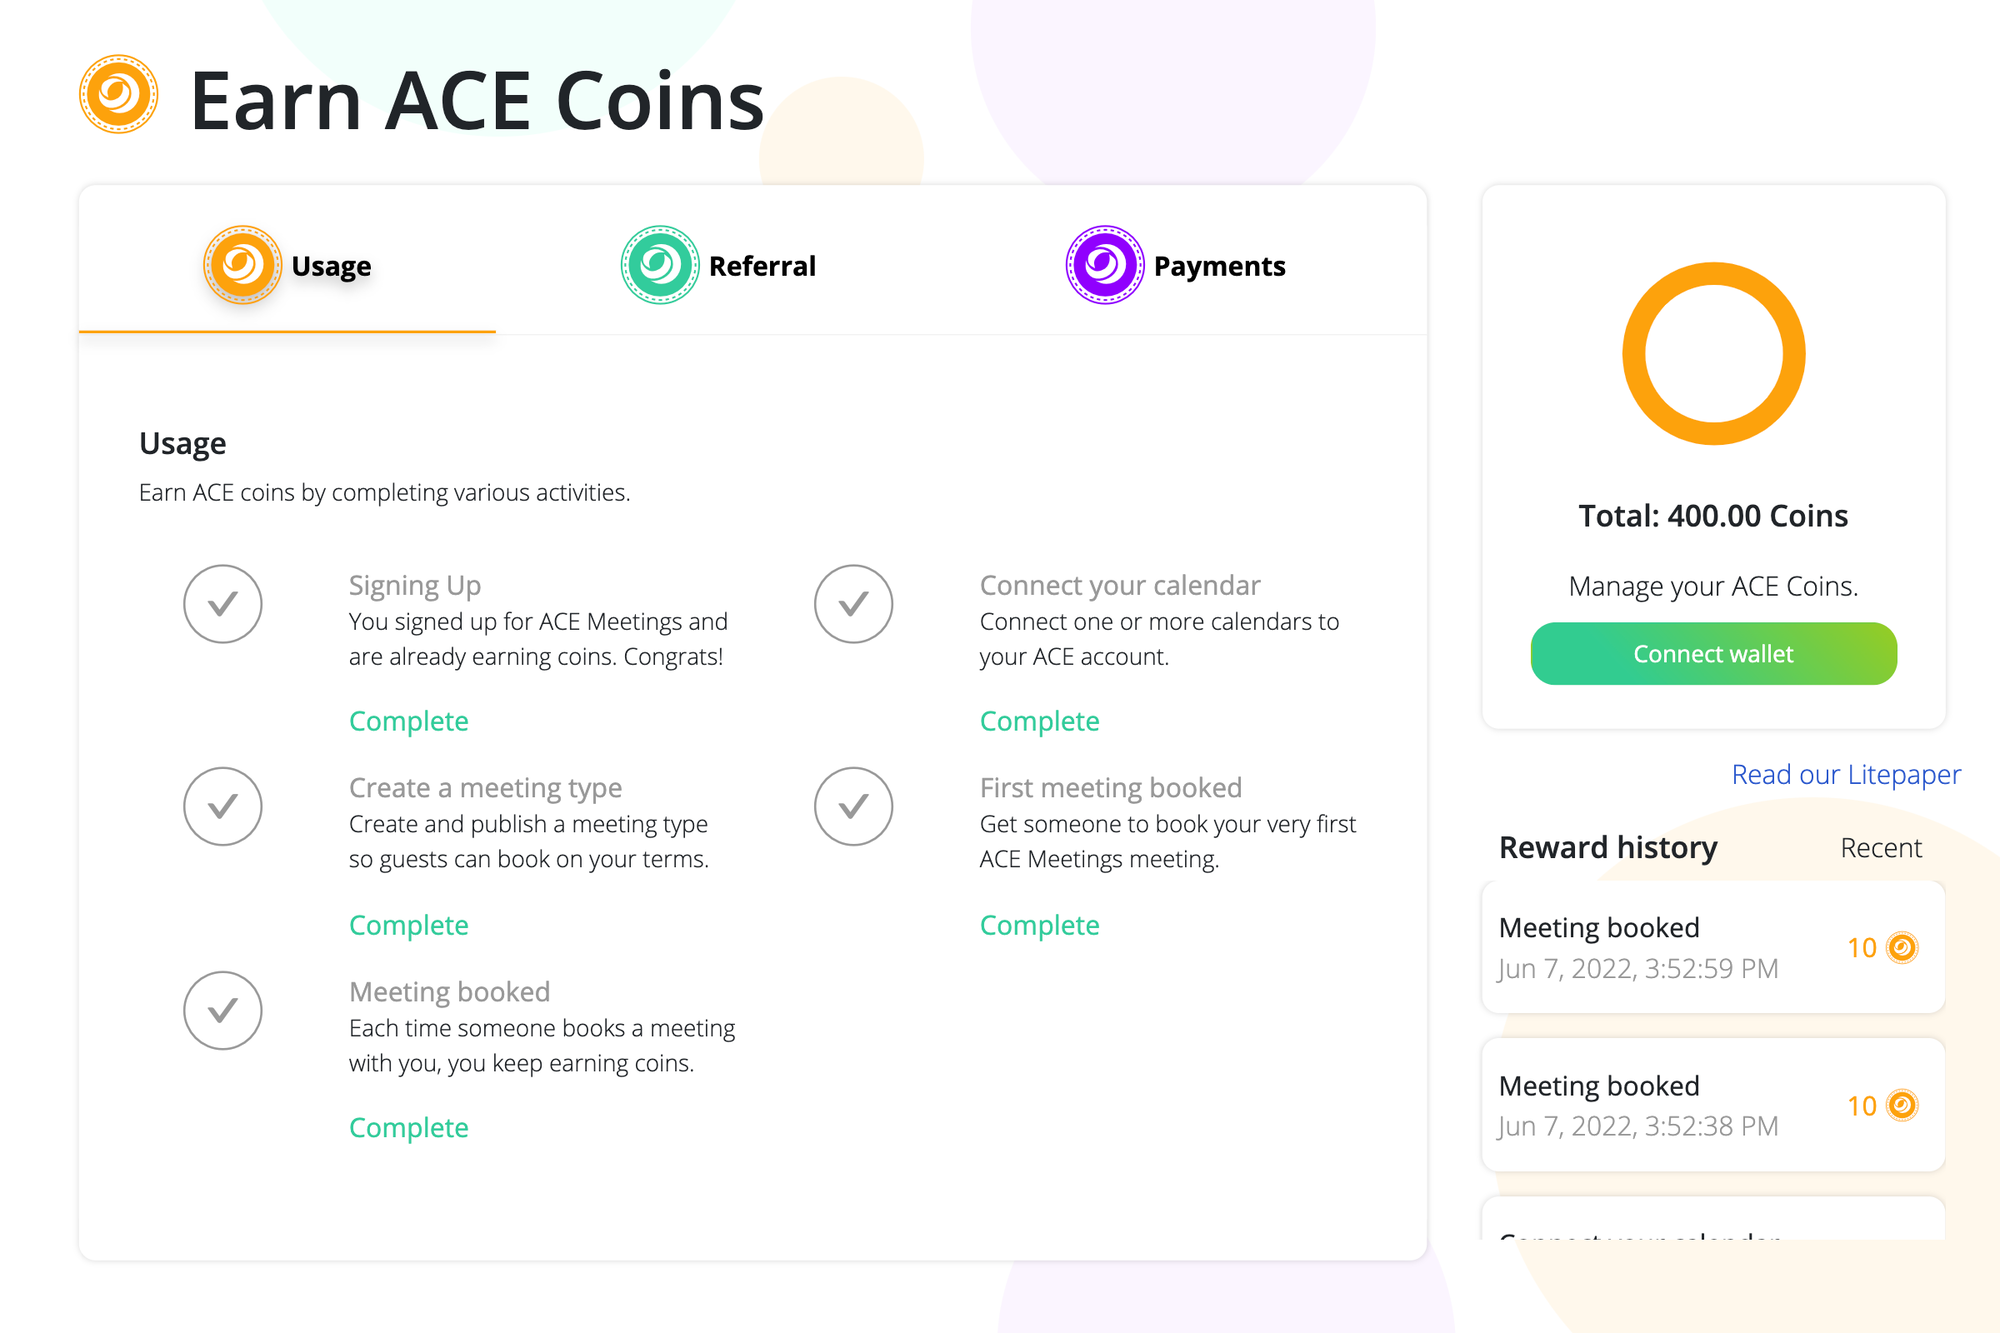
Task: Click the checkmark circle for First meeting booked
Action: pyautogui.click(x=853, y=806)
